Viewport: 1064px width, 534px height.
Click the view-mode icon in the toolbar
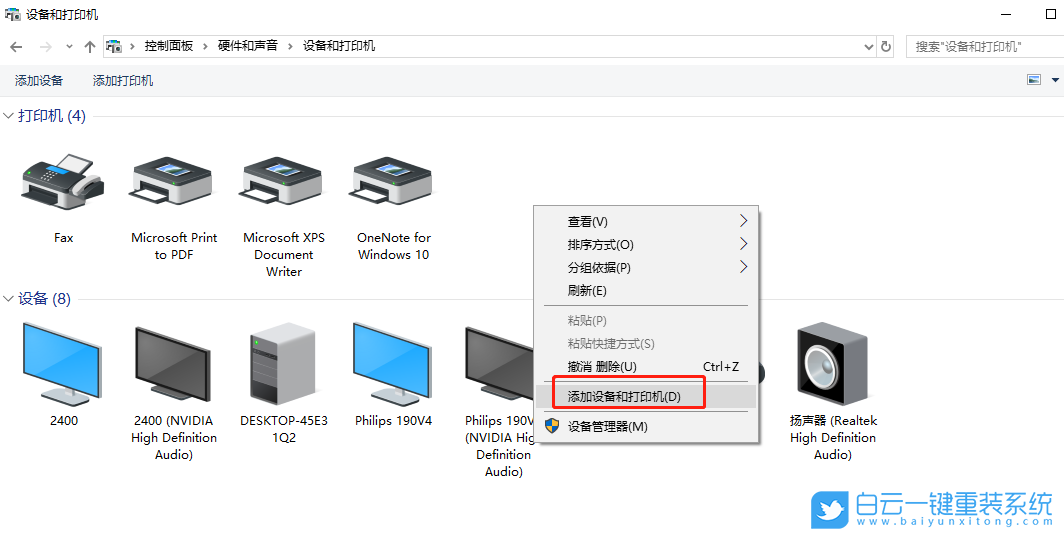(1034, 80)
